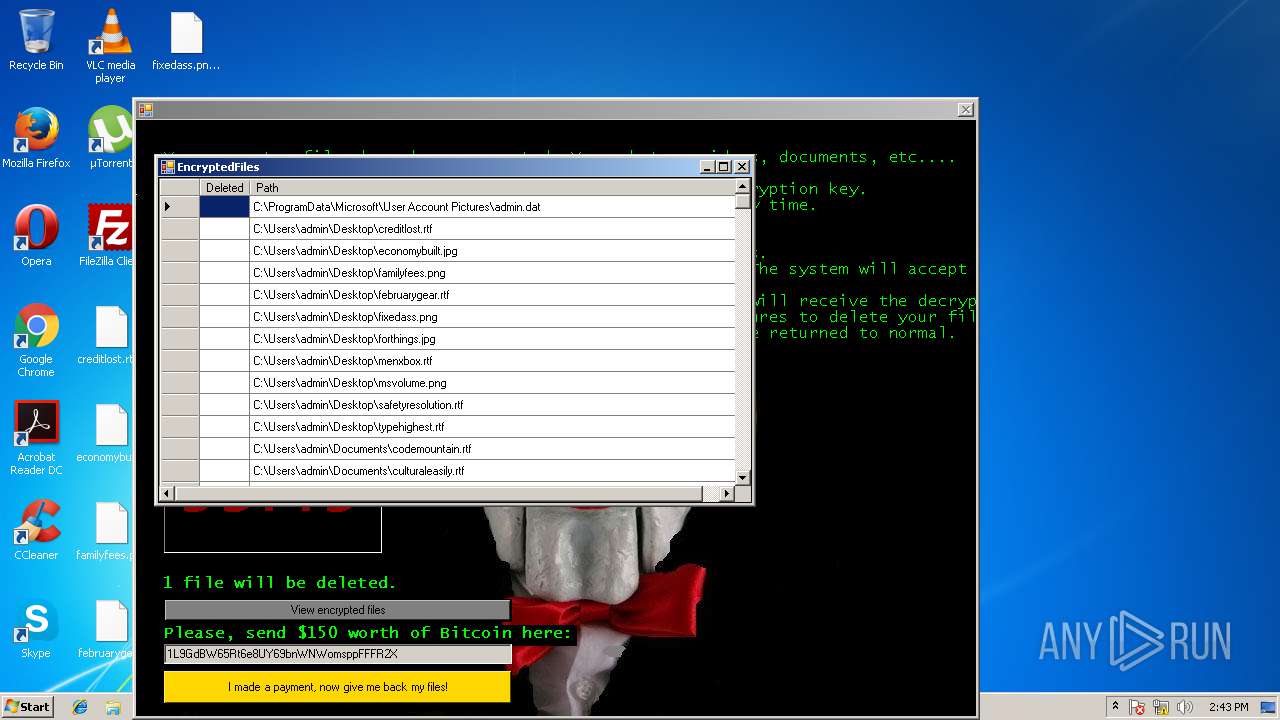Launch VLC media player shortcut
This screenshot has height=720, width=1280.
coord(110,46)
